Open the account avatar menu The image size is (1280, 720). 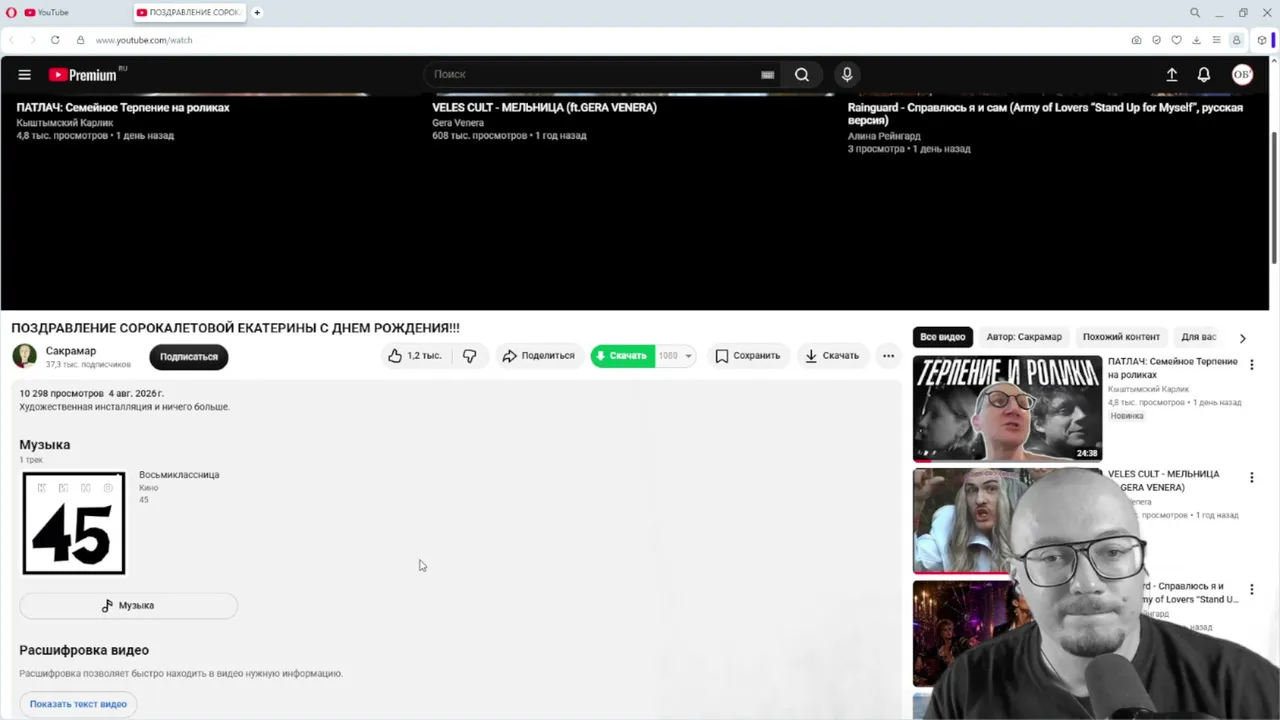(x=1242, y=74)
